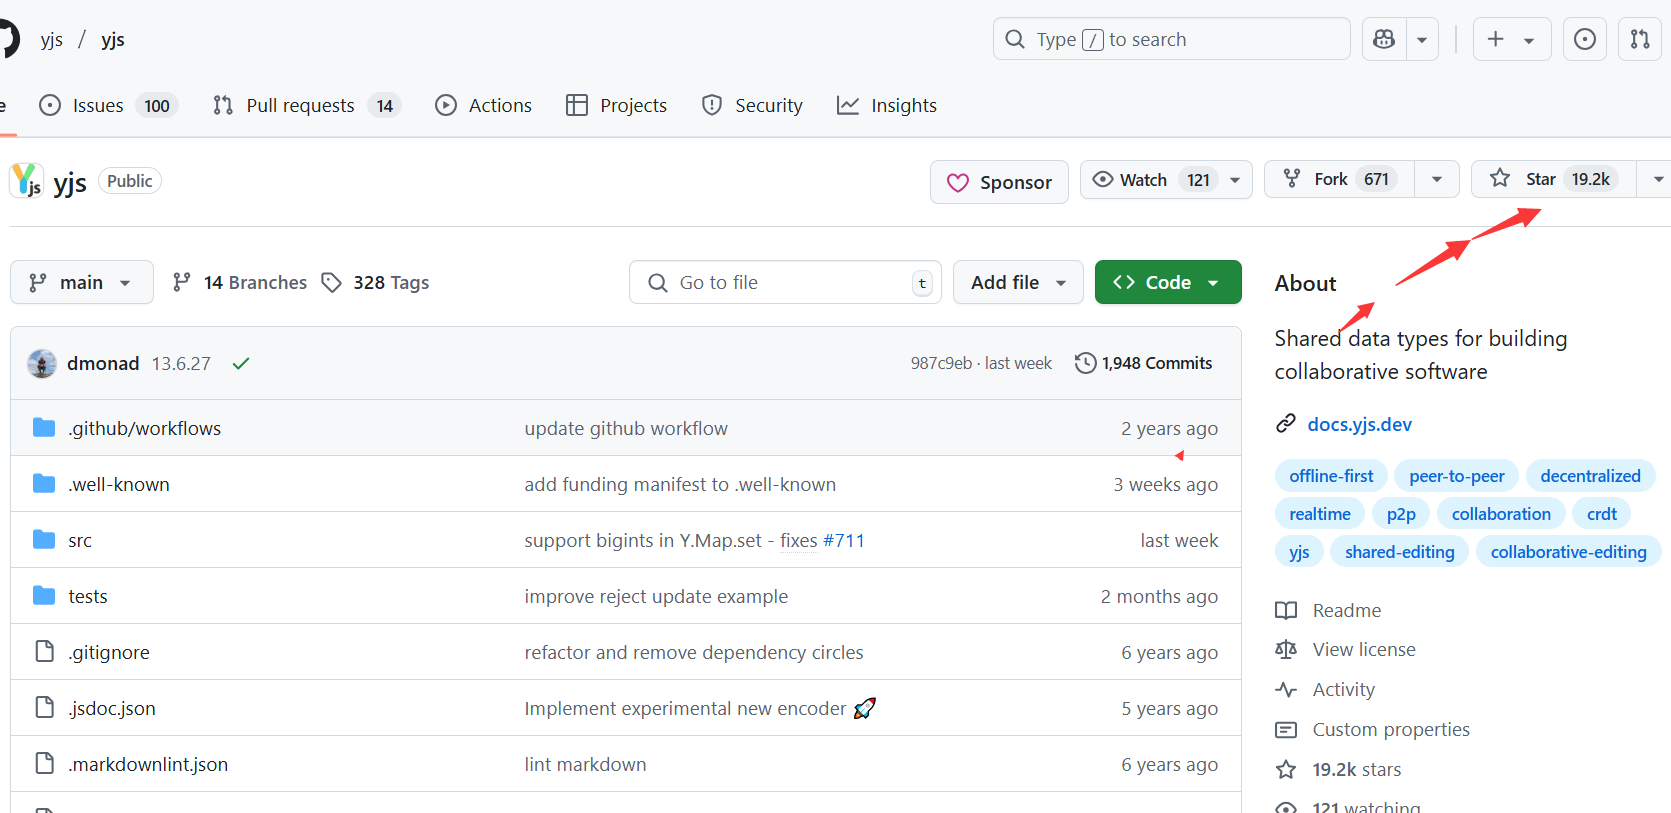Viewport: 1671px width, 813px height.
Task: Open the pull requests icon in header
Action: point(1640,39)
